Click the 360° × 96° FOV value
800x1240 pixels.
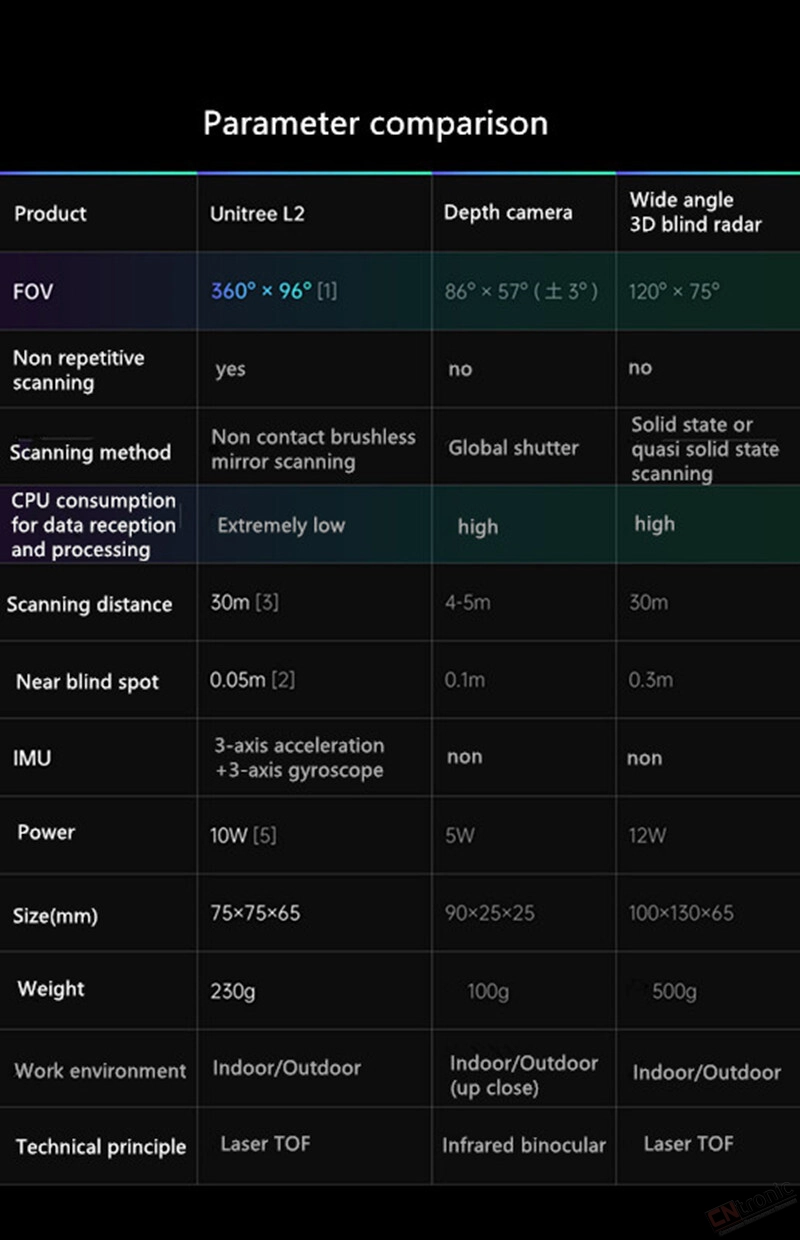click(x=261, y=291)
